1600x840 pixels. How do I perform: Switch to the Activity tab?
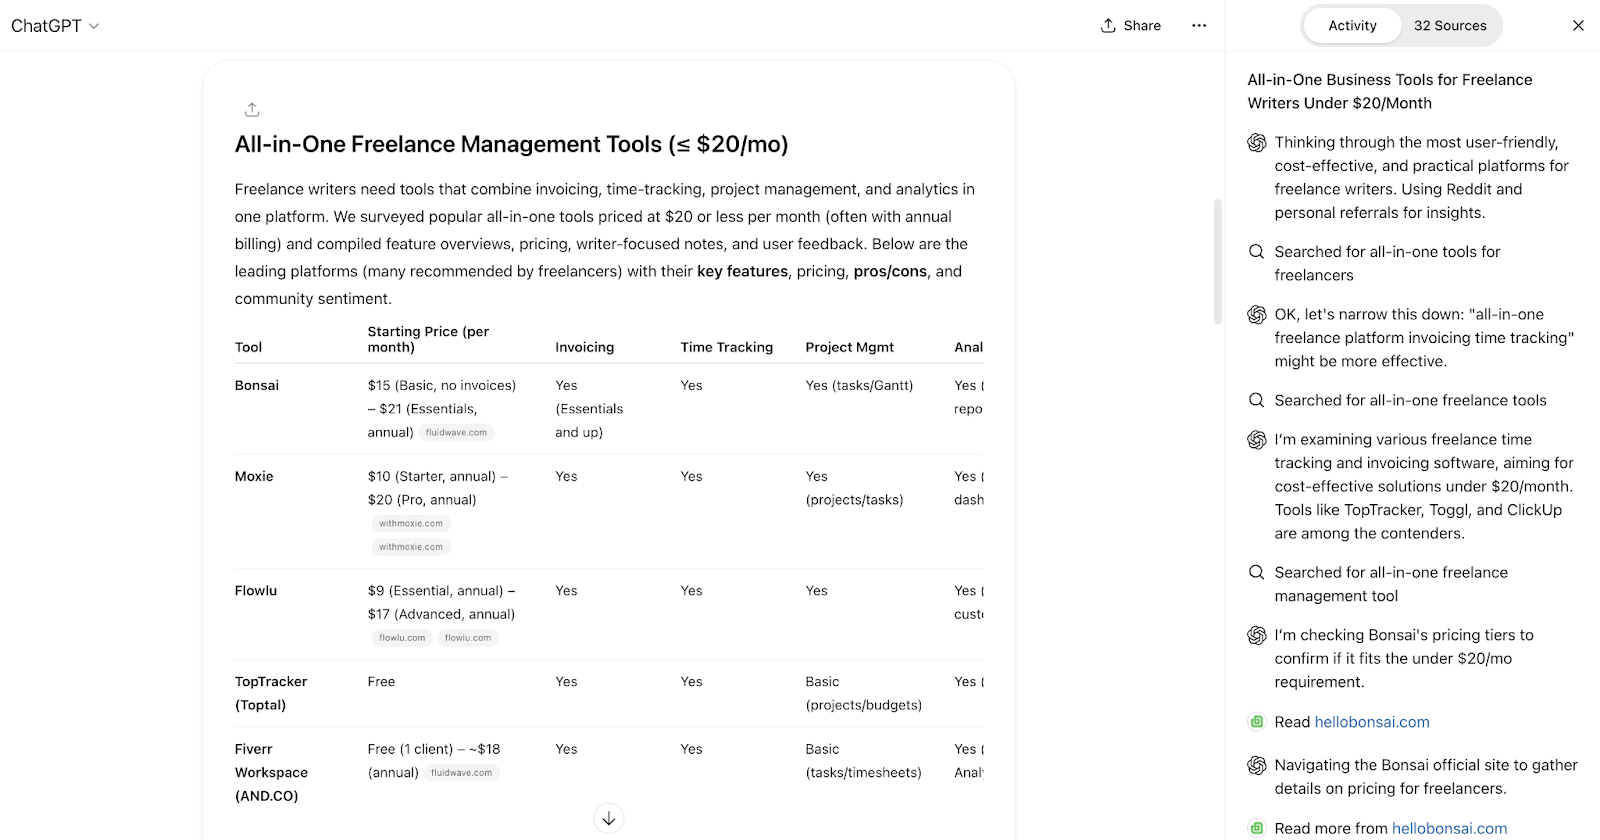point(1352,26)
